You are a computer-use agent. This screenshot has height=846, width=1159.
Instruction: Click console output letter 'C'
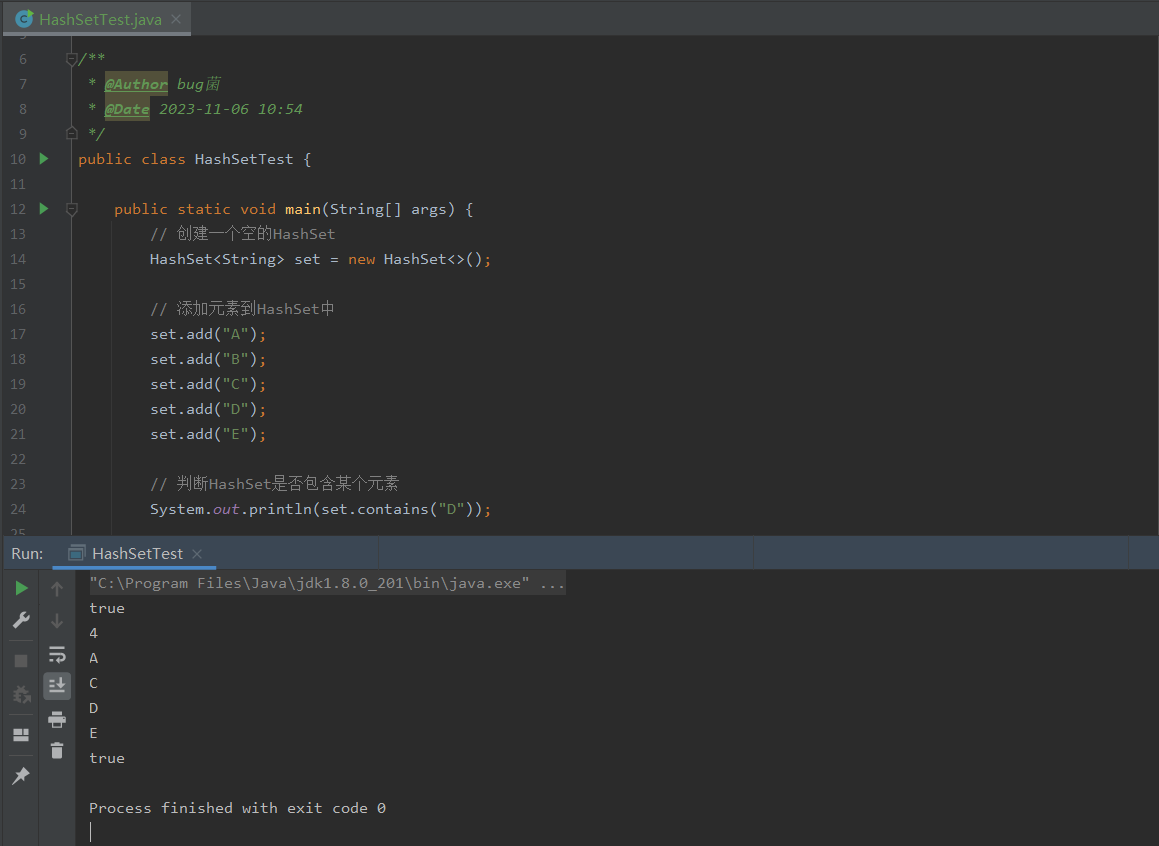(93, 683)
